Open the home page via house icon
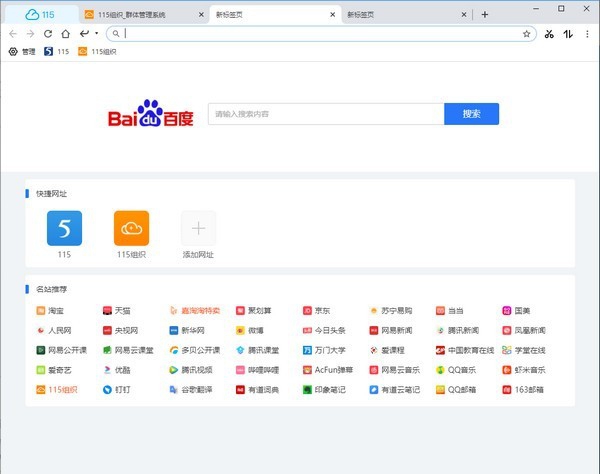The width and height of the screenshot is (600, 474). [65, 34]
